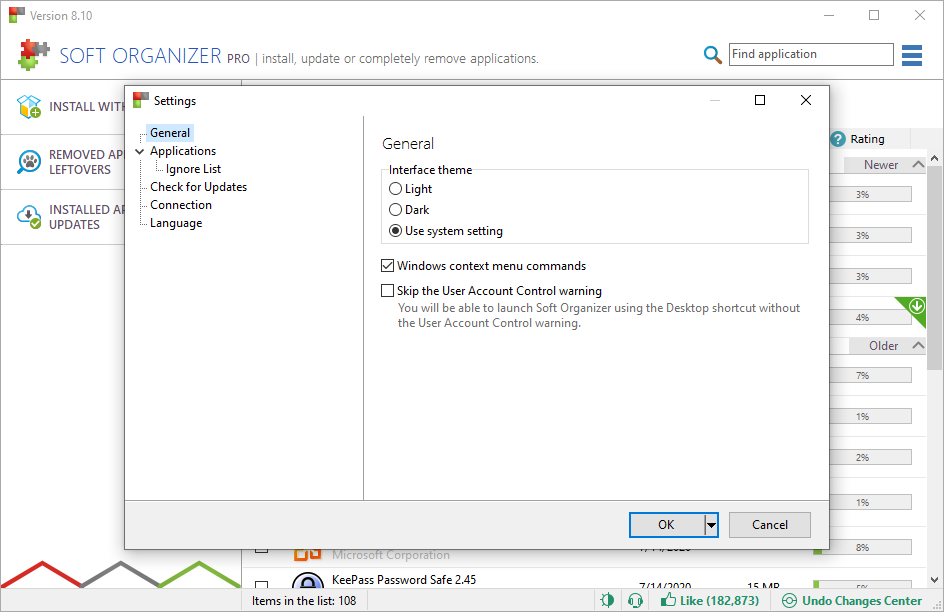Open the Connection settings page
The width and height of the screenshot is (944, 612).
[181, 205]
